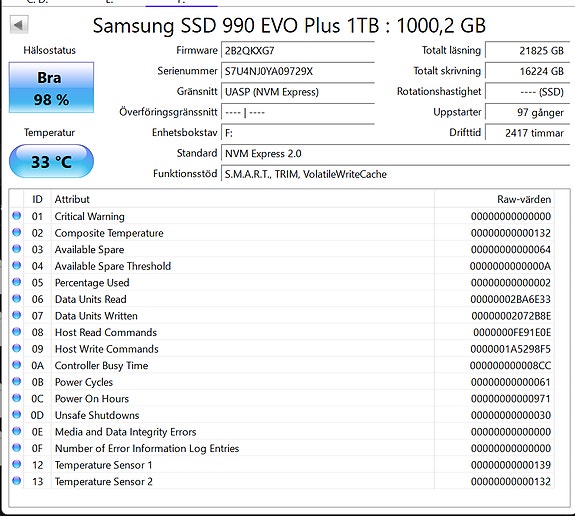575x516 pixels.
Task: Click raw value 0000002072B8E
Action: click(x=511, y=316)
